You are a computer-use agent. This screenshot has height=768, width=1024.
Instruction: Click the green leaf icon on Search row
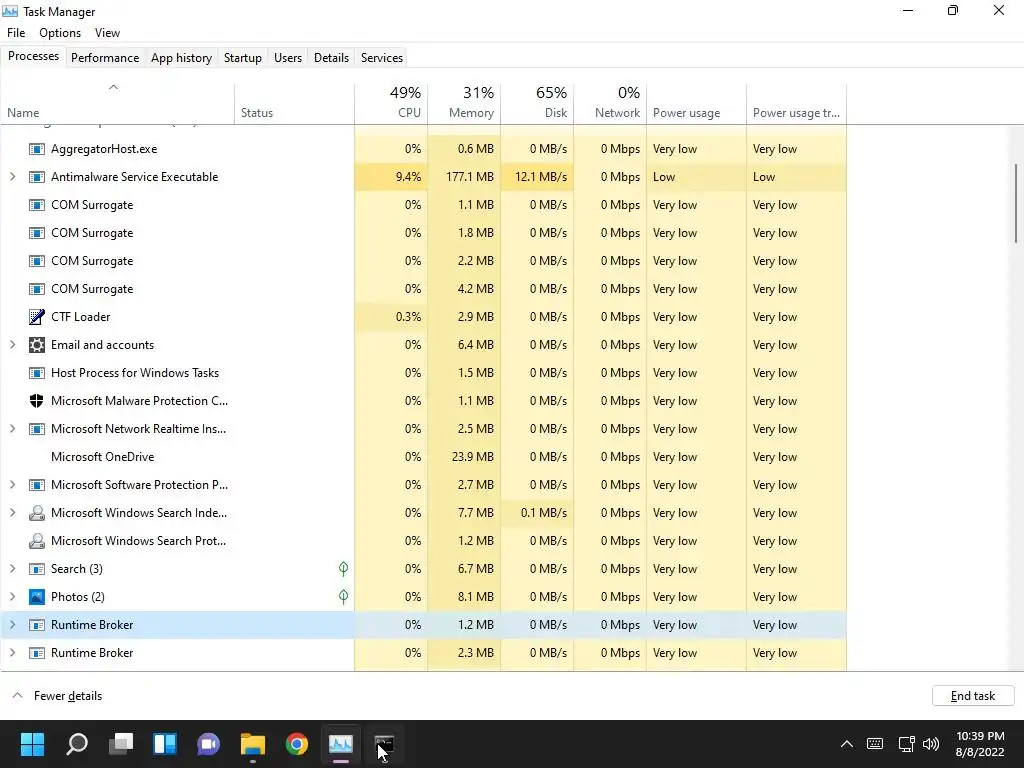pos(344,569)
